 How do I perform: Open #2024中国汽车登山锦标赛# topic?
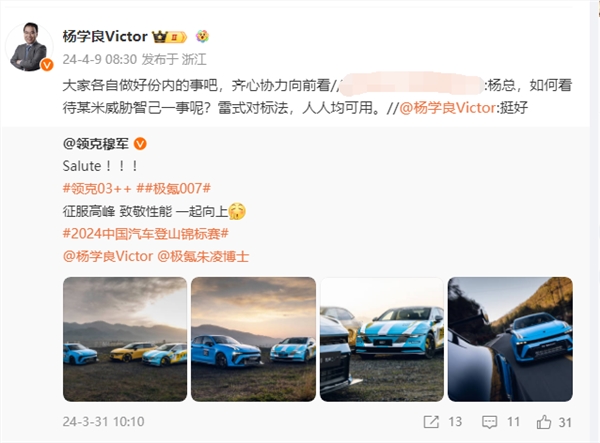tap(146, 233)
